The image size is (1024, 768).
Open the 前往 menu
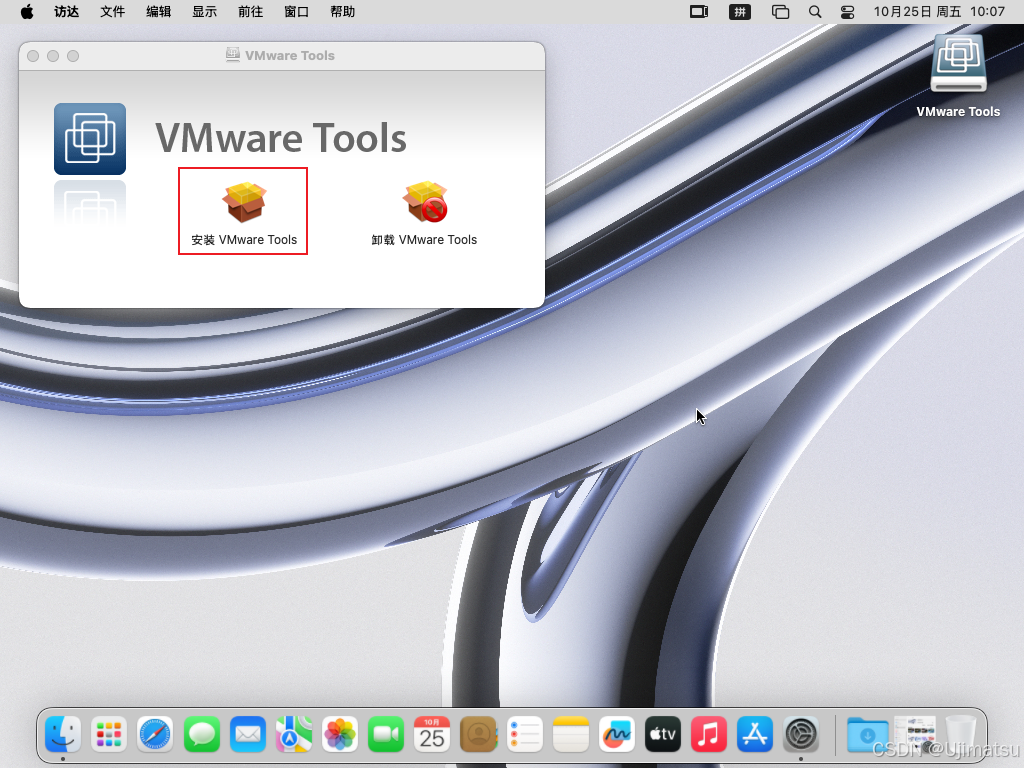pos(250,12)
